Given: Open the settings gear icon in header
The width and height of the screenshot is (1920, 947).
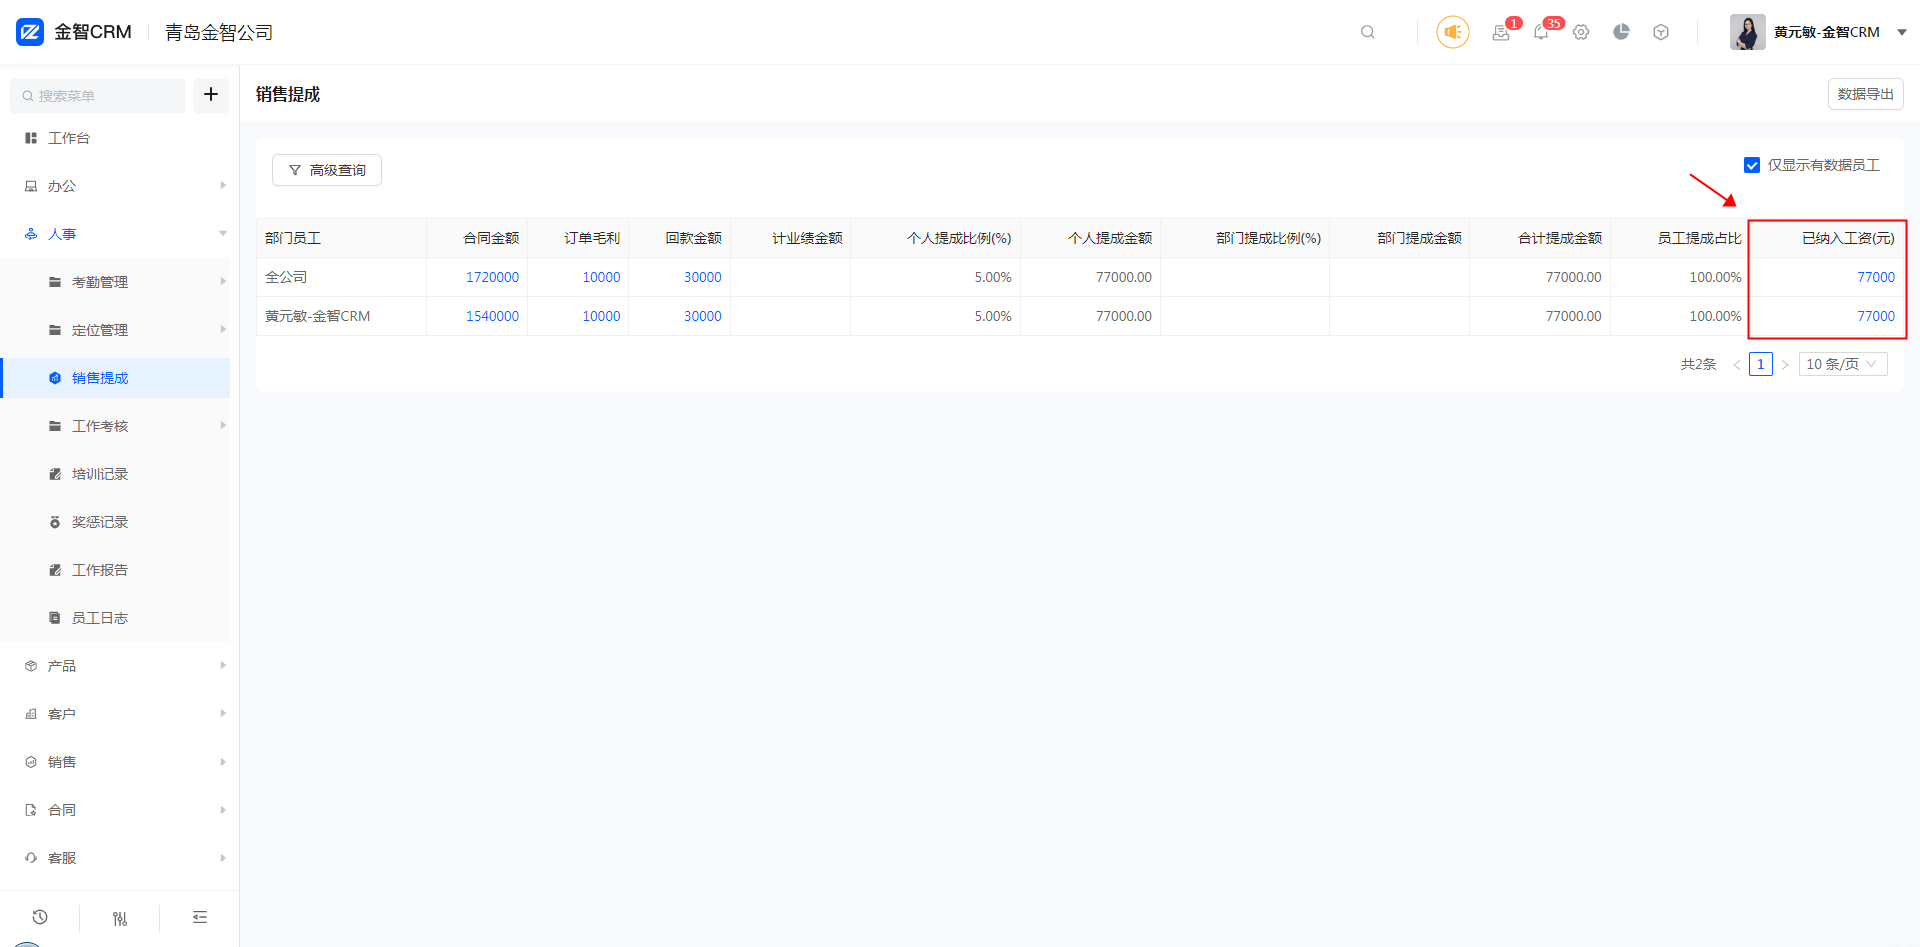Looking at the screenshot, I should 1581,32.
